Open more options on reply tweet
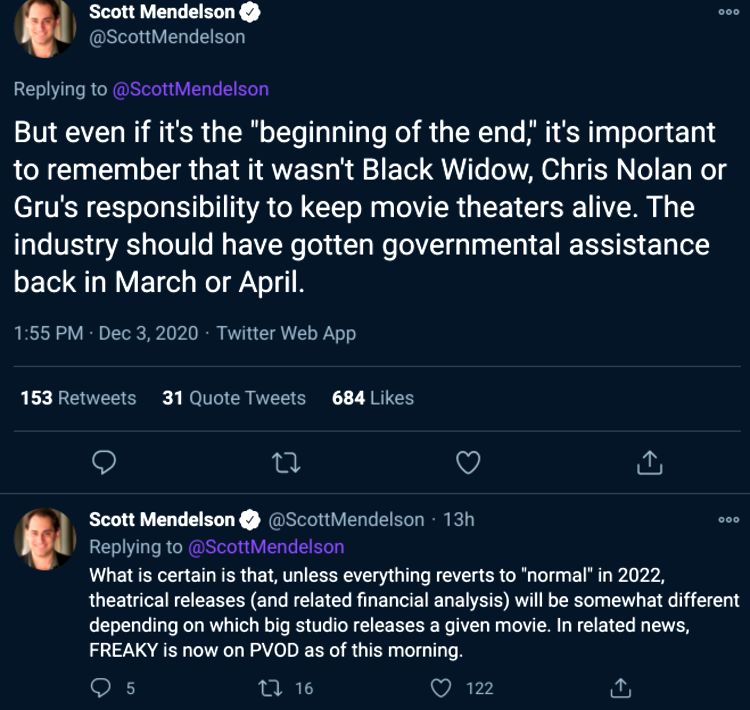The image size is (750, 710). tap(729, 520)
